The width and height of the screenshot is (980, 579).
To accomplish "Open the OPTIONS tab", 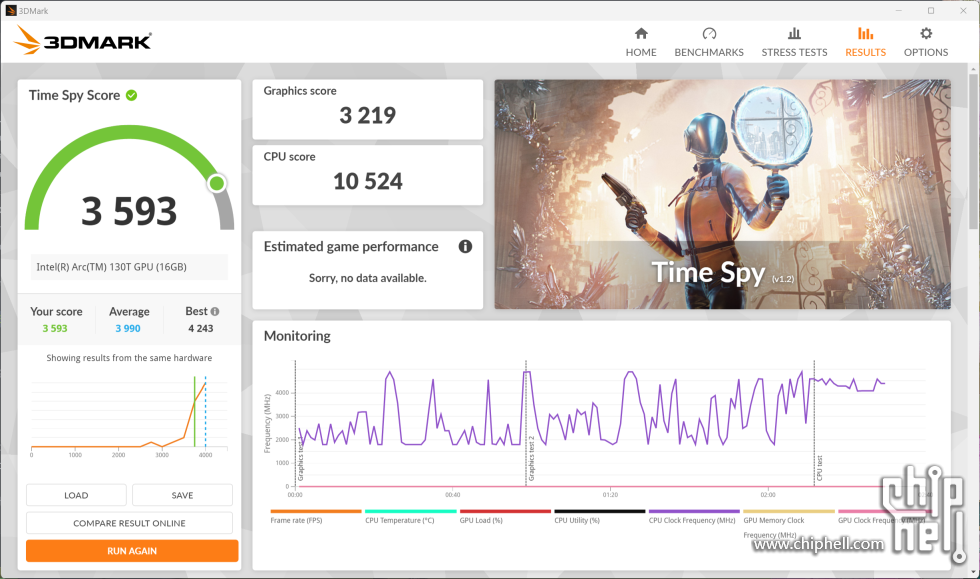I will pyautogui.click(x=926, y=43).
